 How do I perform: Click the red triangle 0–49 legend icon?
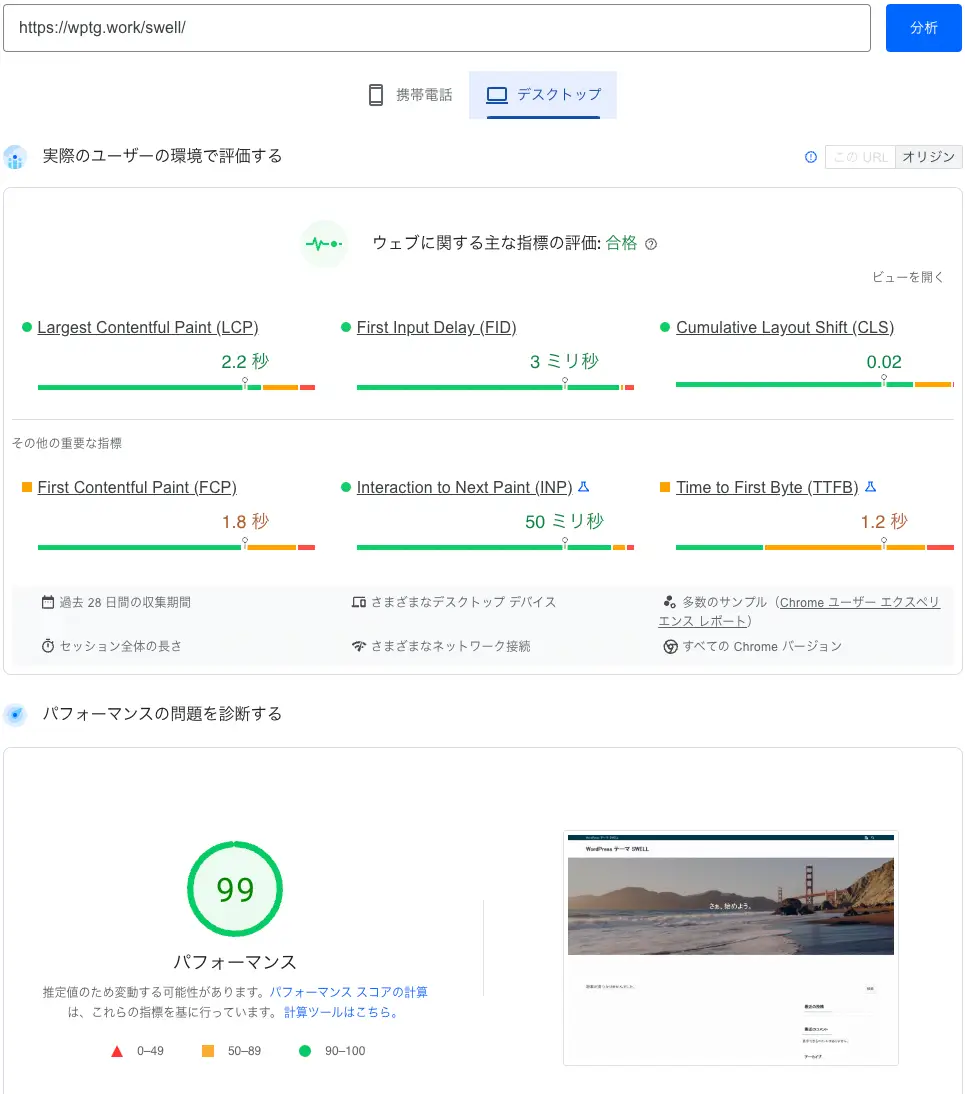click(117, 1051)
